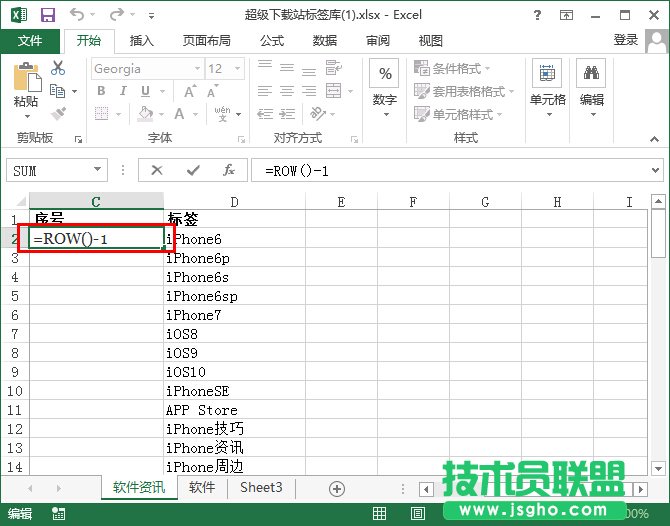
Task: Open Quick Access Toolbar customization arrow
Action: pos(151,16)
